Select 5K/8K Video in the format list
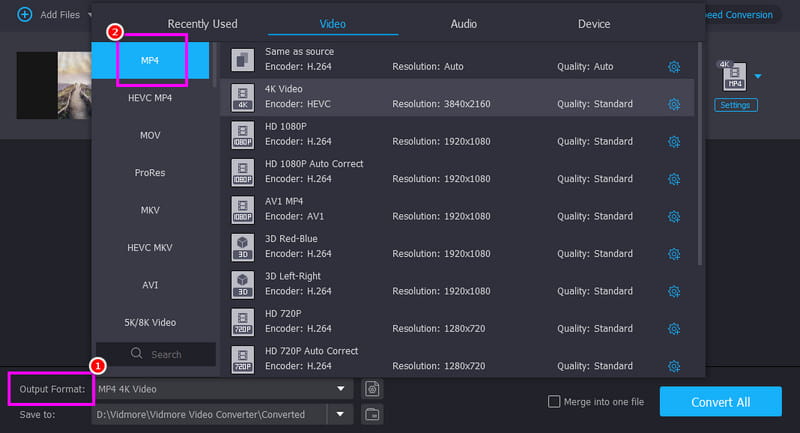Screen dimensions: 800x433 pos(151,322)
